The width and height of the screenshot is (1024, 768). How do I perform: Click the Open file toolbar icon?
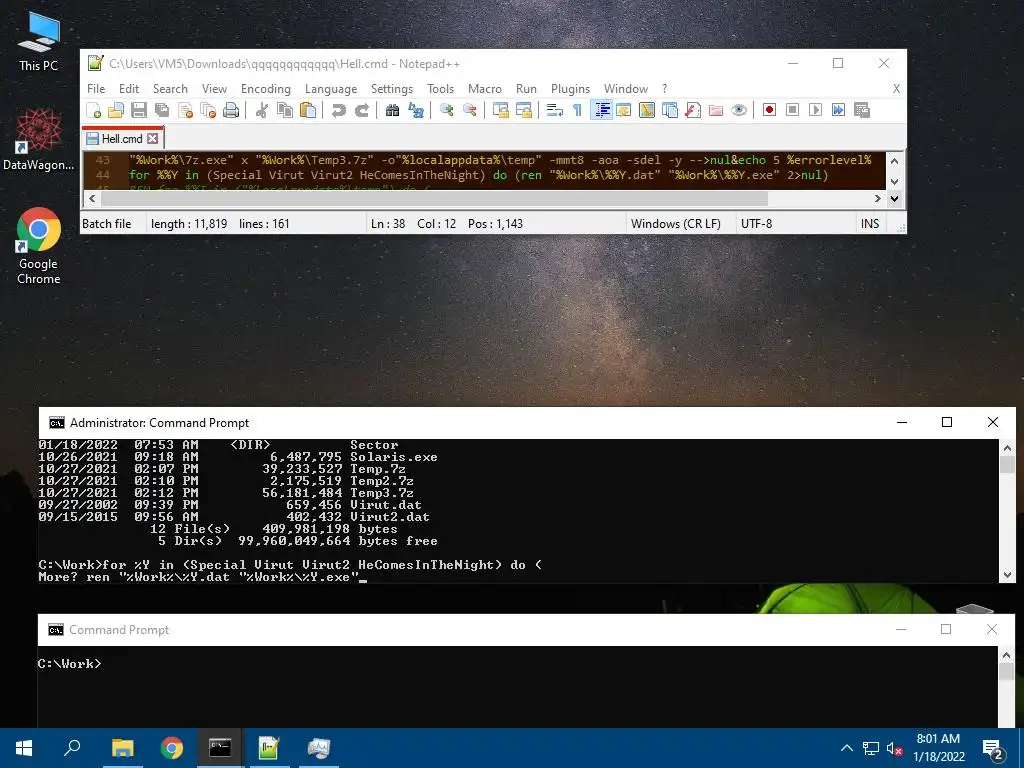click(116, 110)
